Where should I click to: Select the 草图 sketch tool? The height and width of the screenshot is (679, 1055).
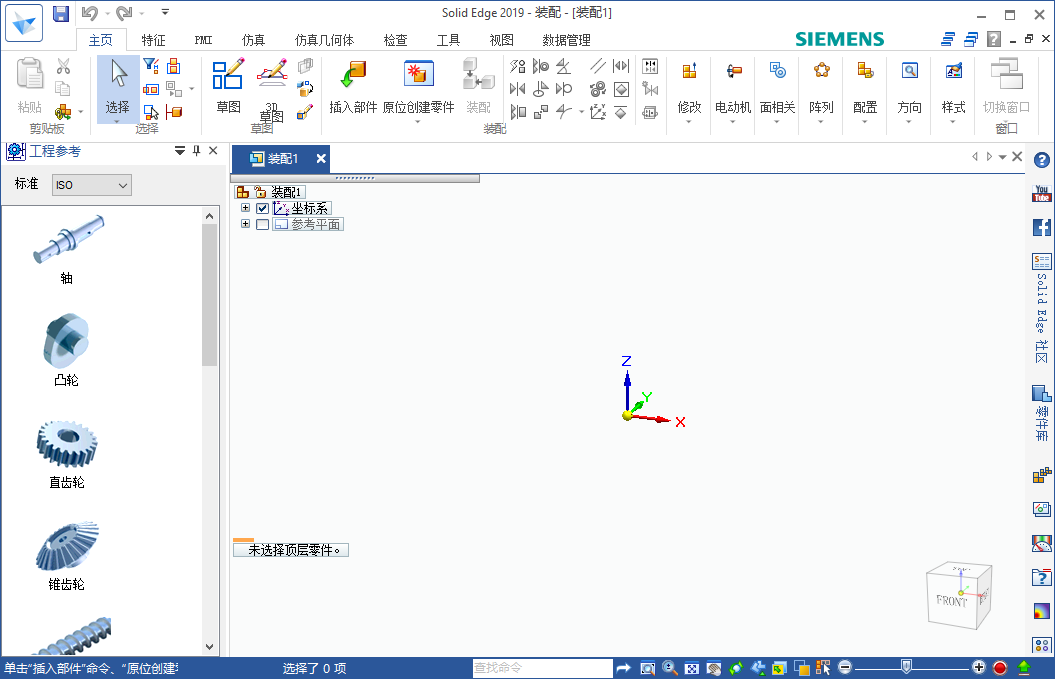click(x=228, y=86)
